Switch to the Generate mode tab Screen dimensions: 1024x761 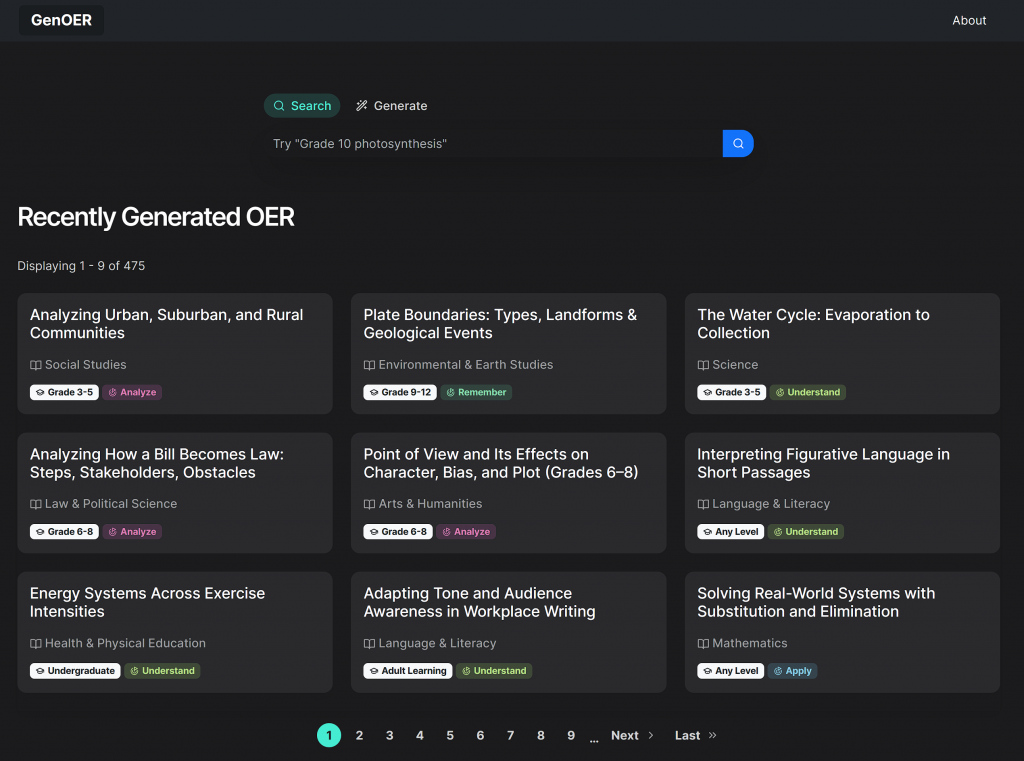391,106
